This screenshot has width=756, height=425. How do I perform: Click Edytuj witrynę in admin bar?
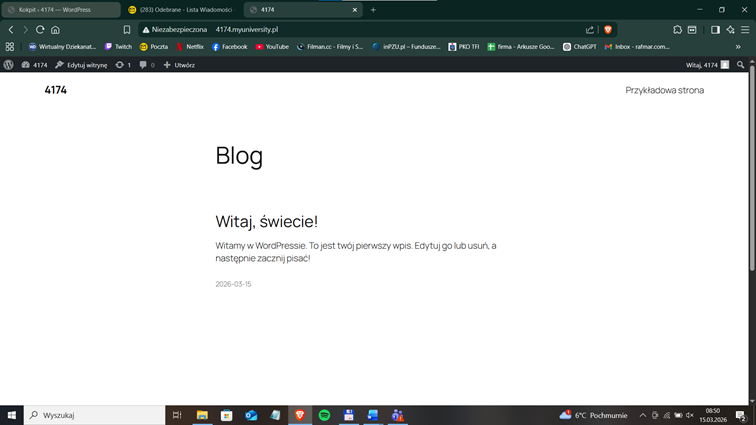pos(81,65)
